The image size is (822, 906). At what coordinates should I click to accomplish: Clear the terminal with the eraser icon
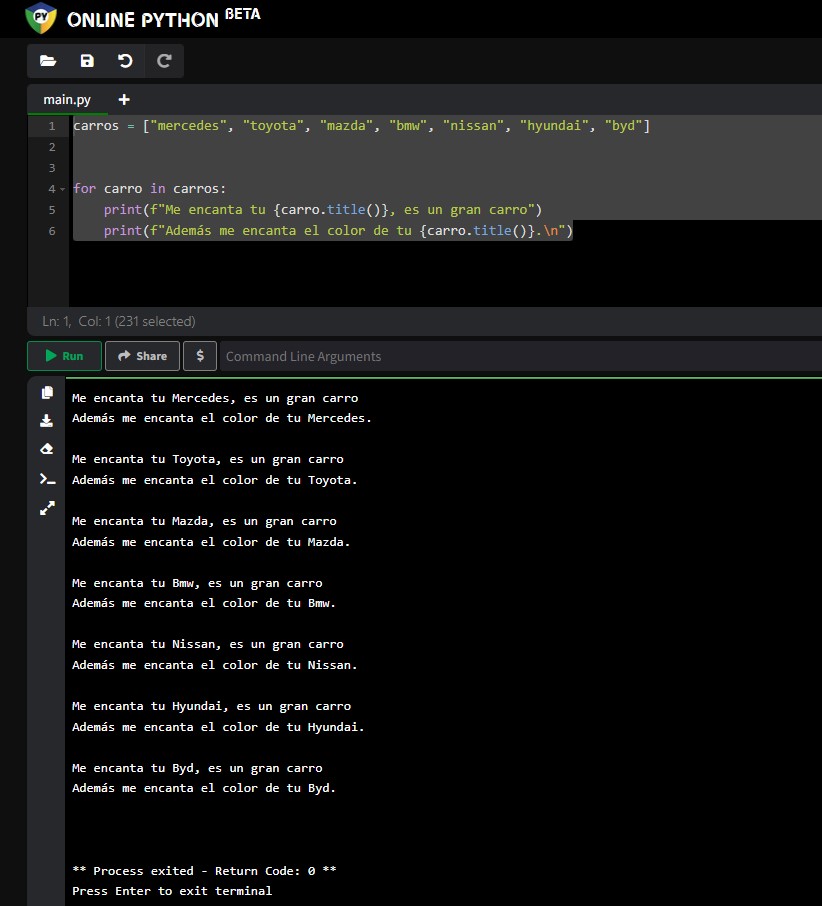47,450
